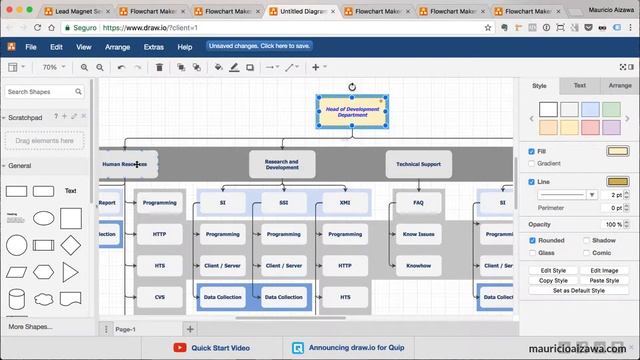Enable the Glass checkbox
The width and height of the screenshot is (640, 360).
(532, 253)
